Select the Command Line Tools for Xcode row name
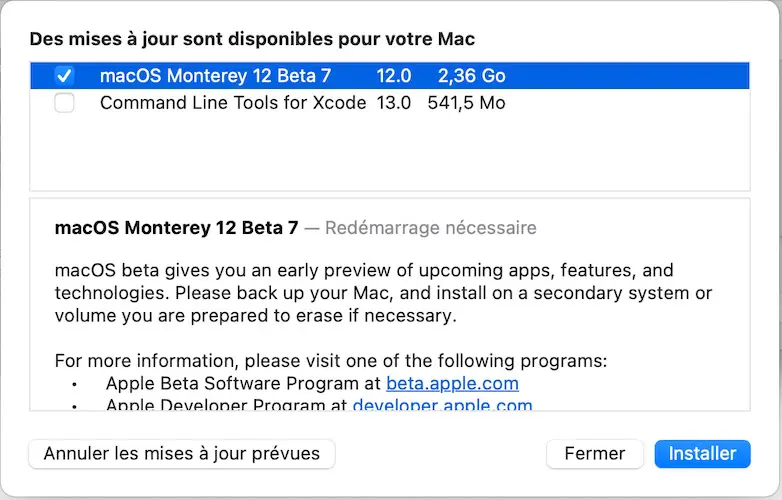782x500 pixels. pos(232,103)
